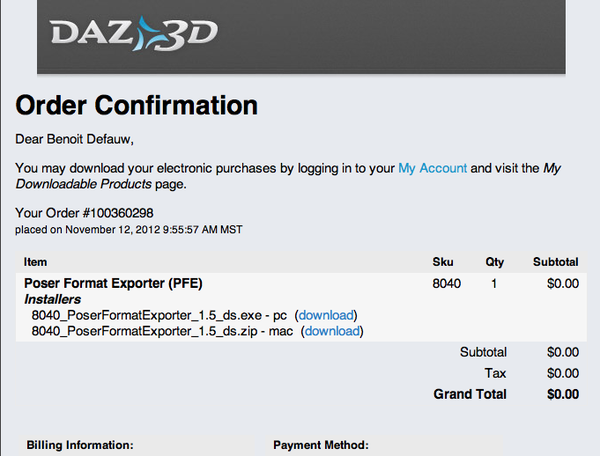This screenshot has width=600, height=456.
Task: Open the My Account link
Action: [432, 169]
